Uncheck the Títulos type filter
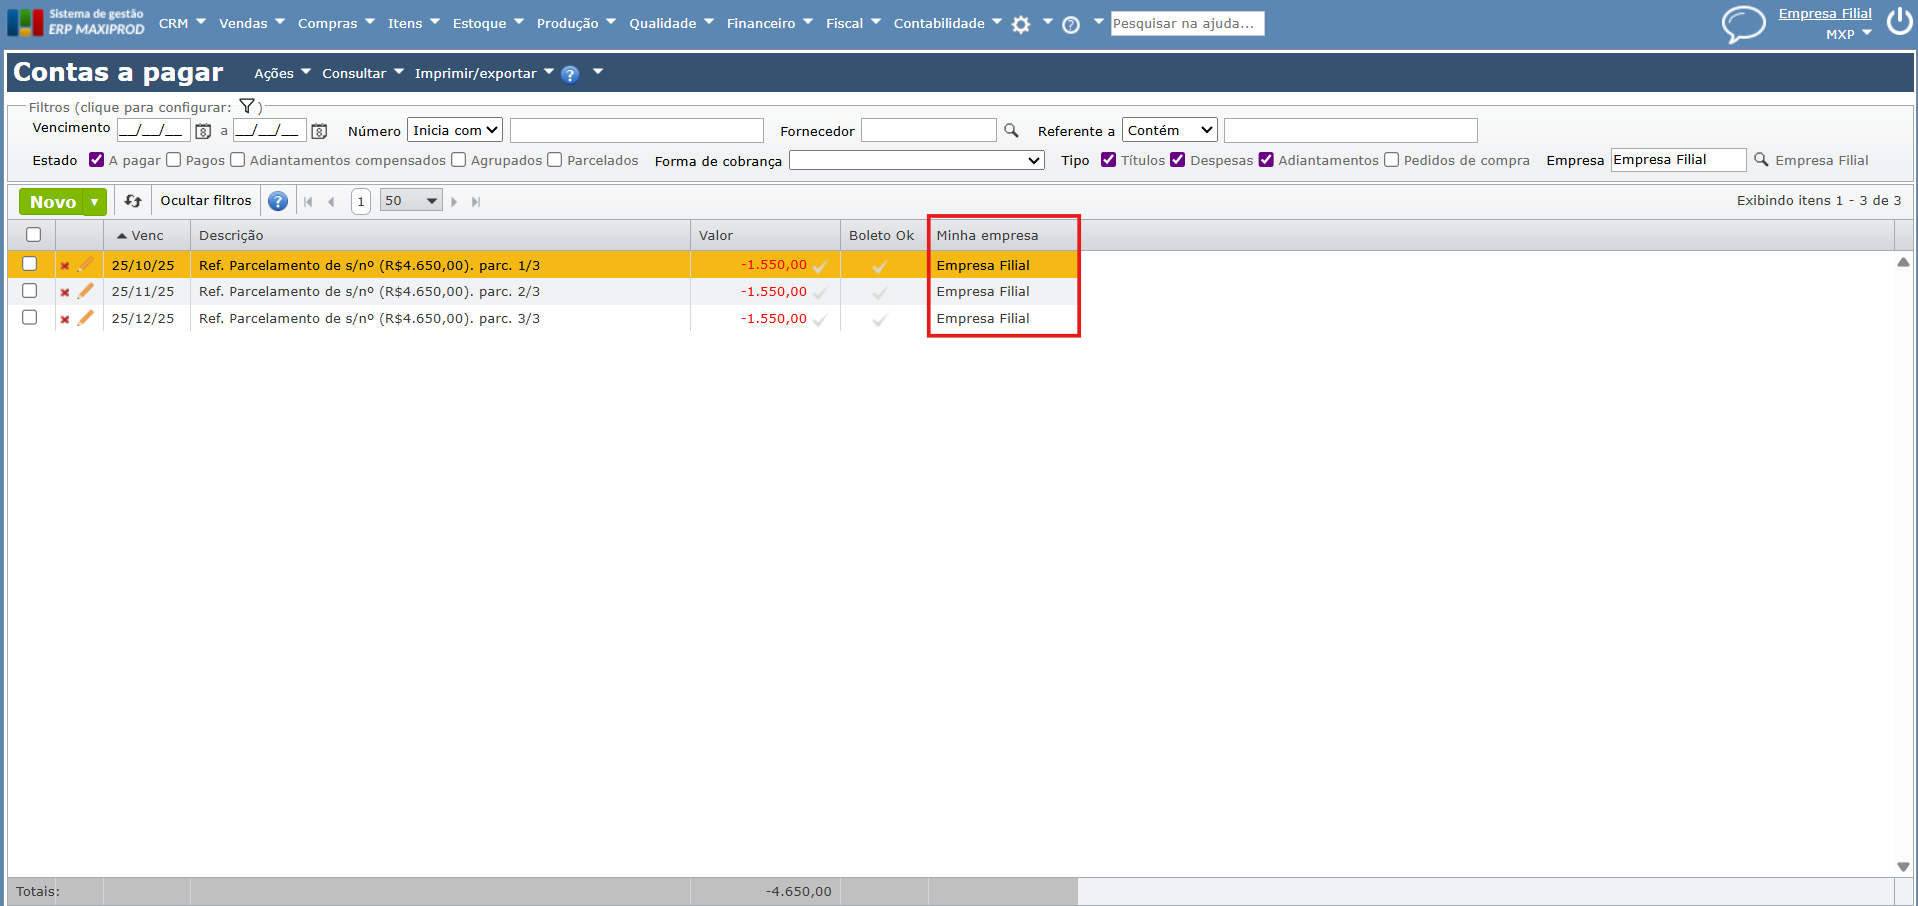The height and width of the screenshot is (906, 1918). (x=1109, y=160)
